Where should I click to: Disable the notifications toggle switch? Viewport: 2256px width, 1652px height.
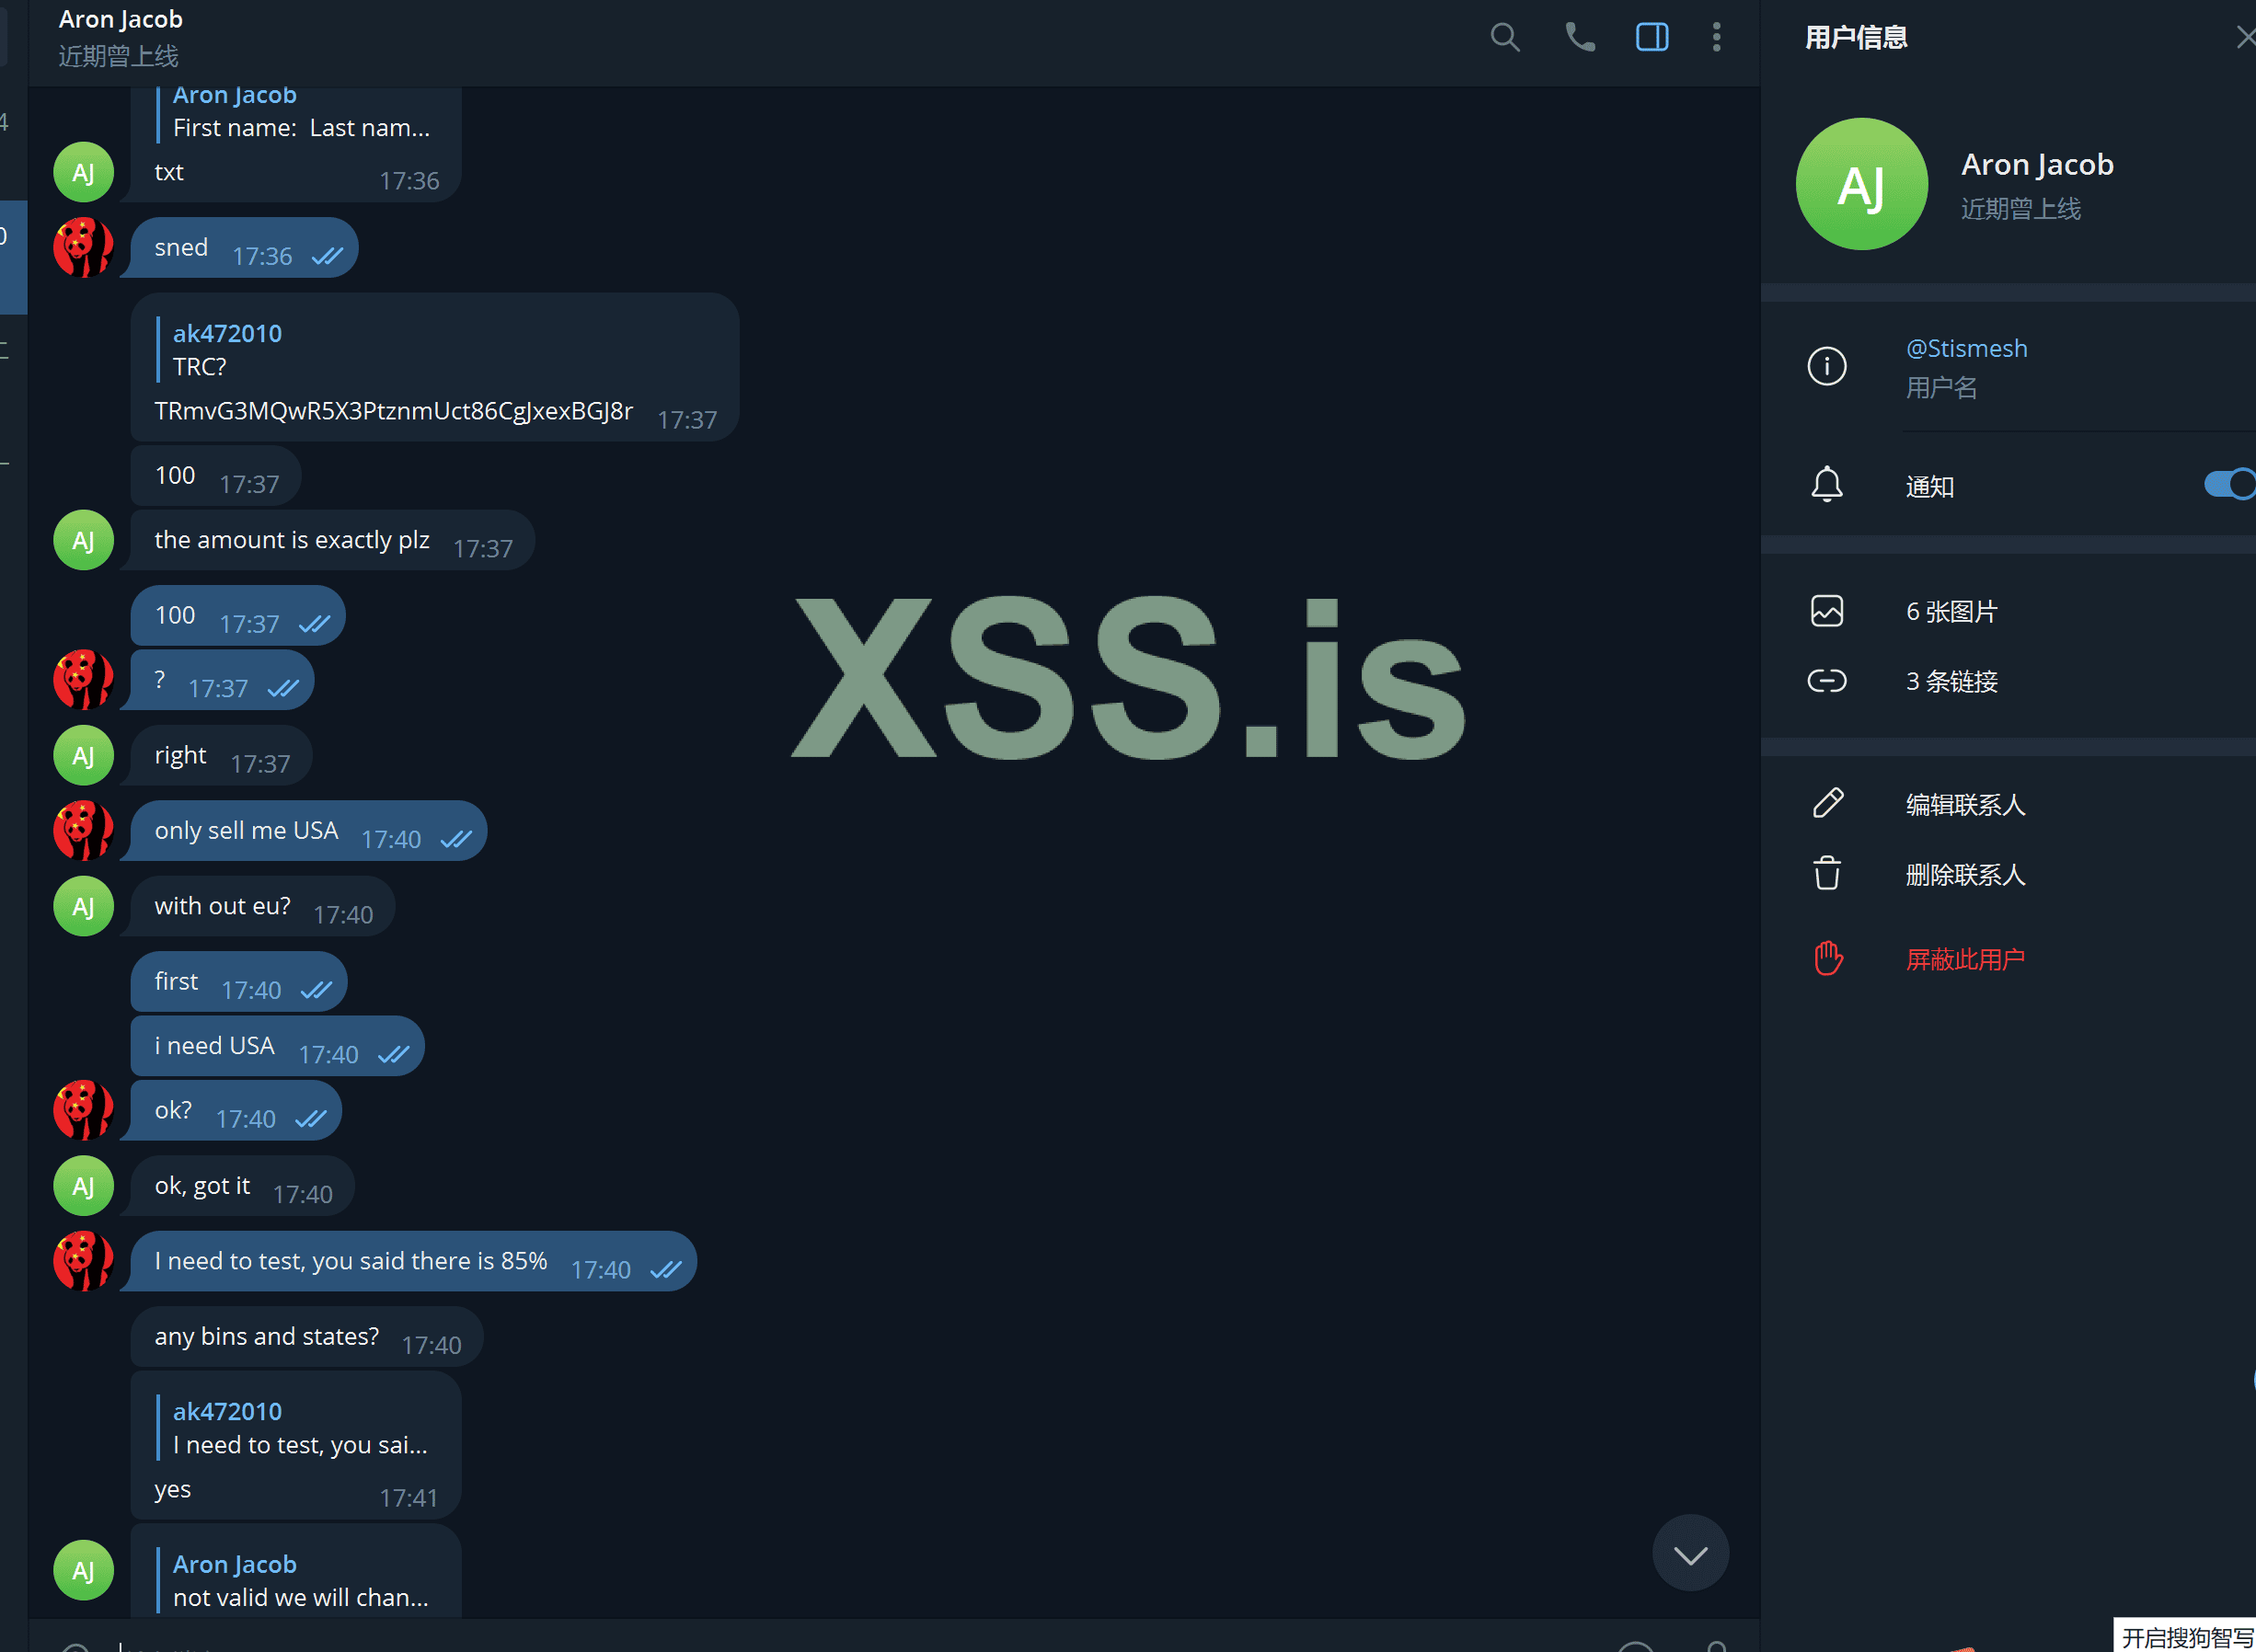coord(2230,485)
